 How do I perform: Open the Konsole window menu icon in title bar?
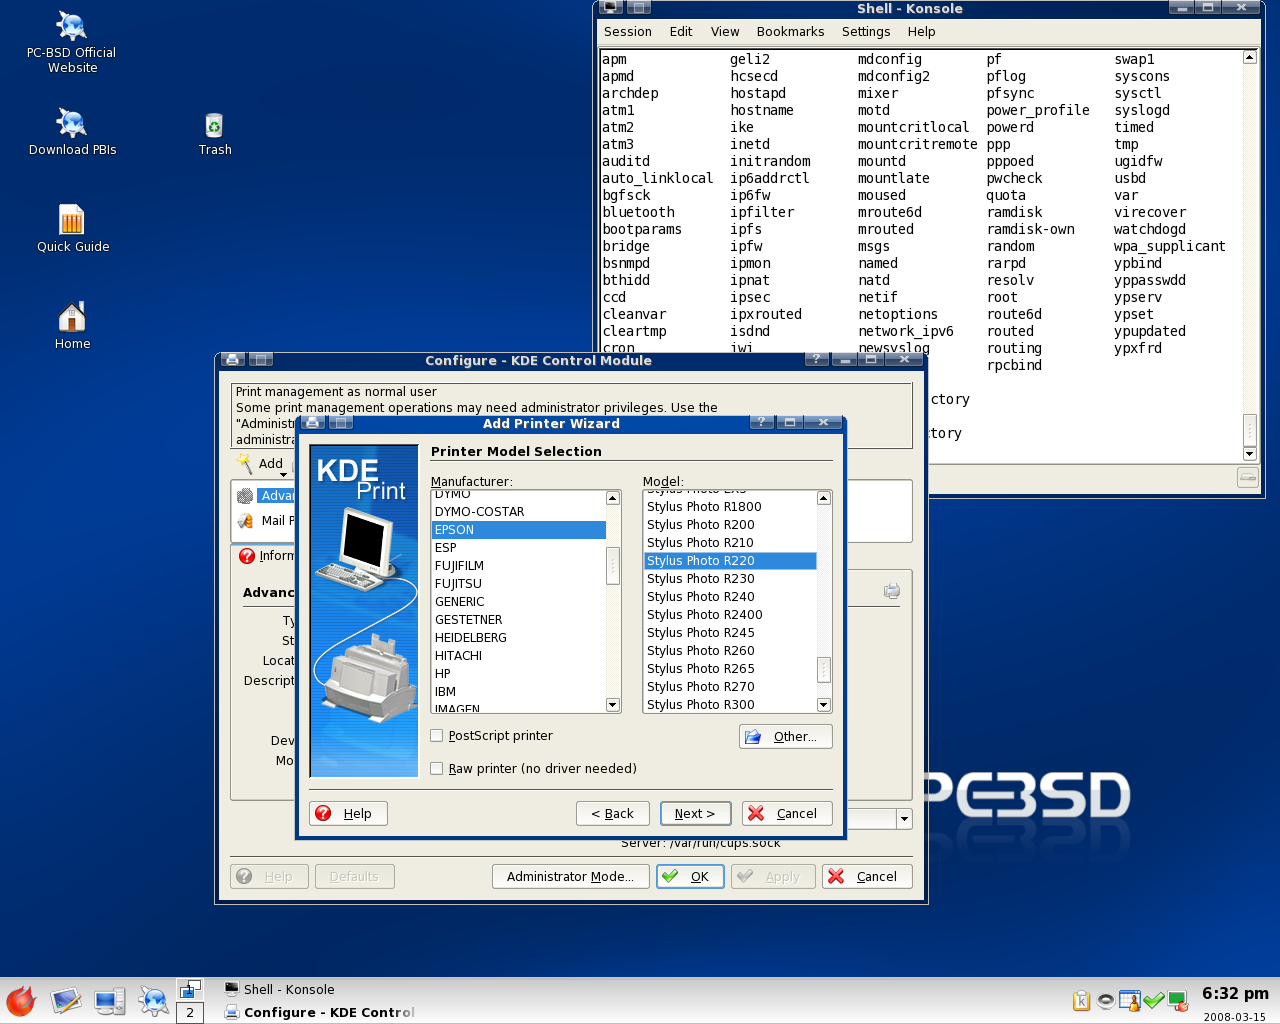611,8
